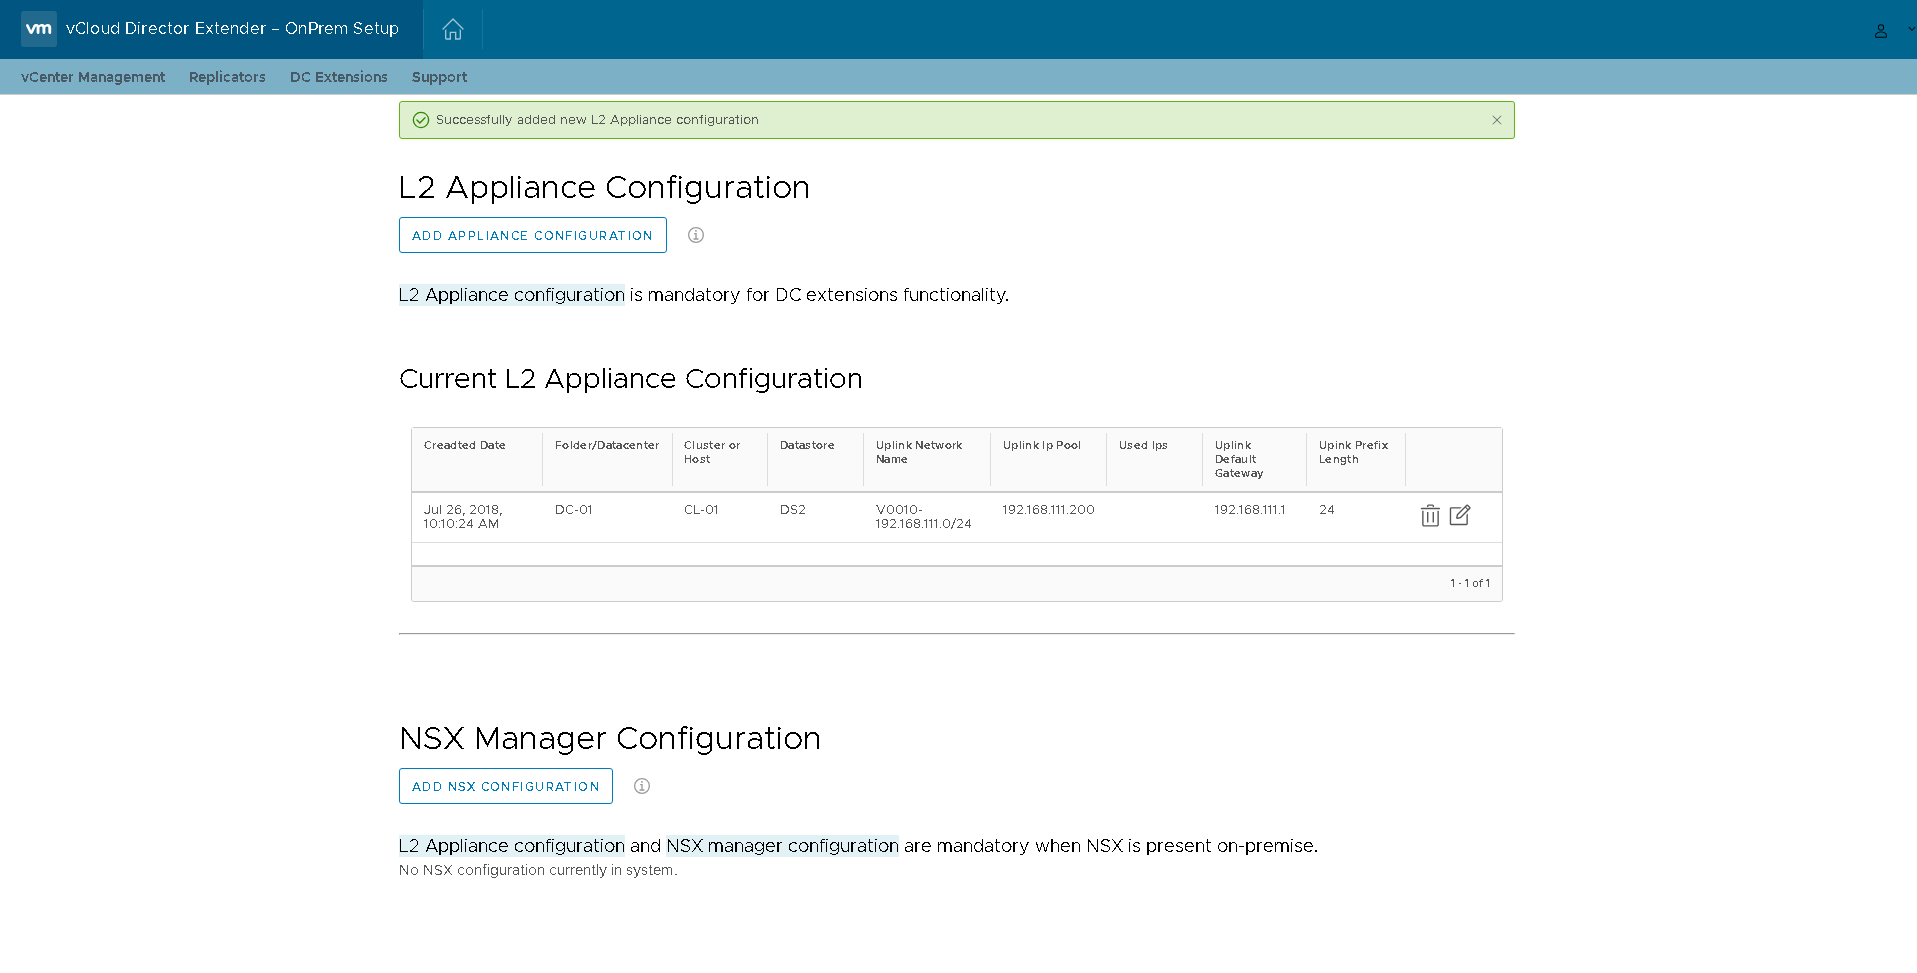Screen dimensions: 1917x973
Task: Click Used Ips column header
Action: (x=1143, y=446)
